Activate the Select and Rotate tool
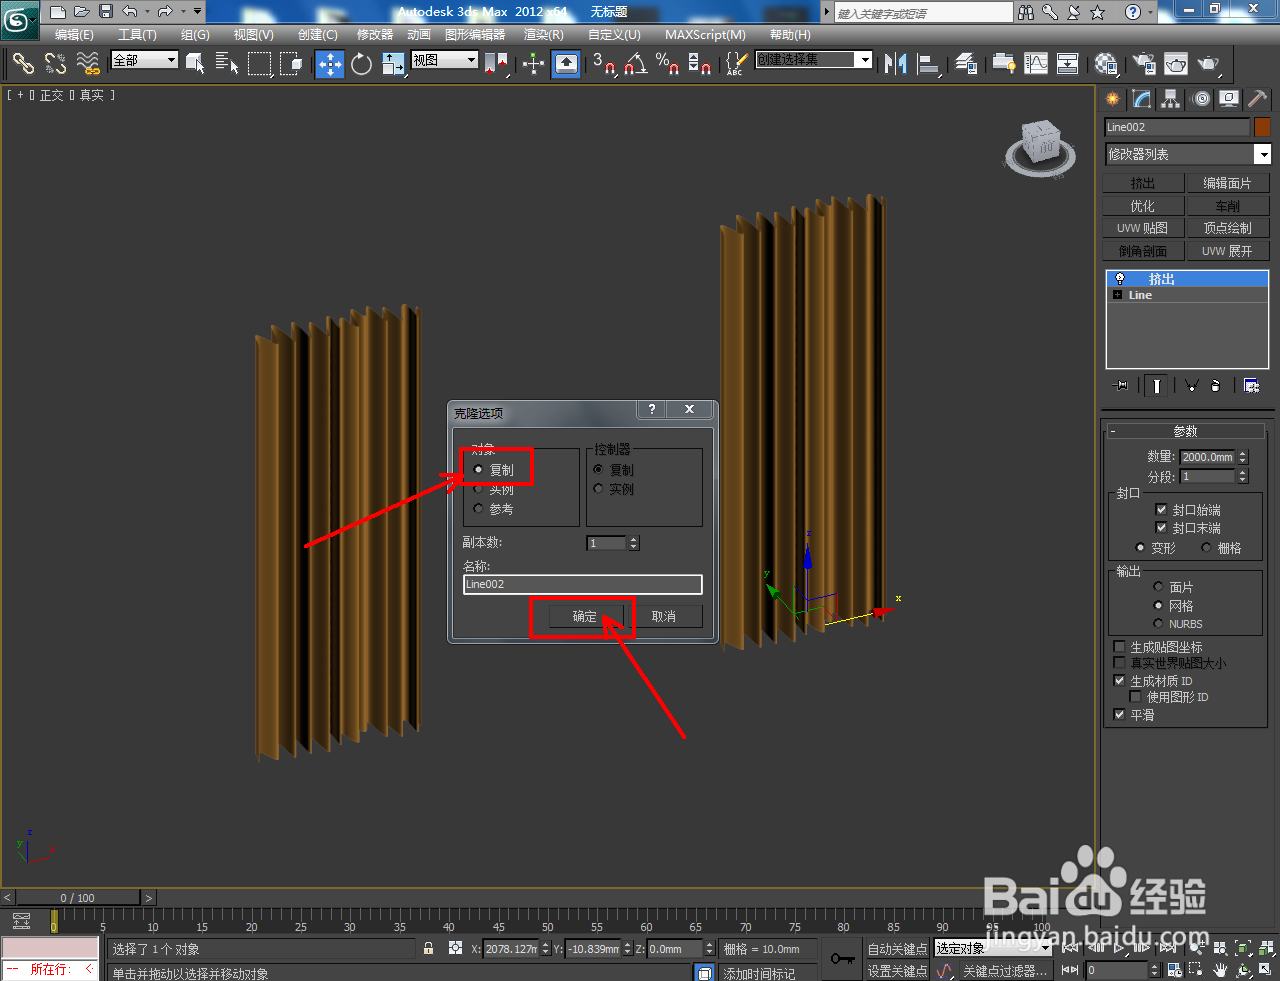This screenshot has width=1280, height=981. pos(361,63)
